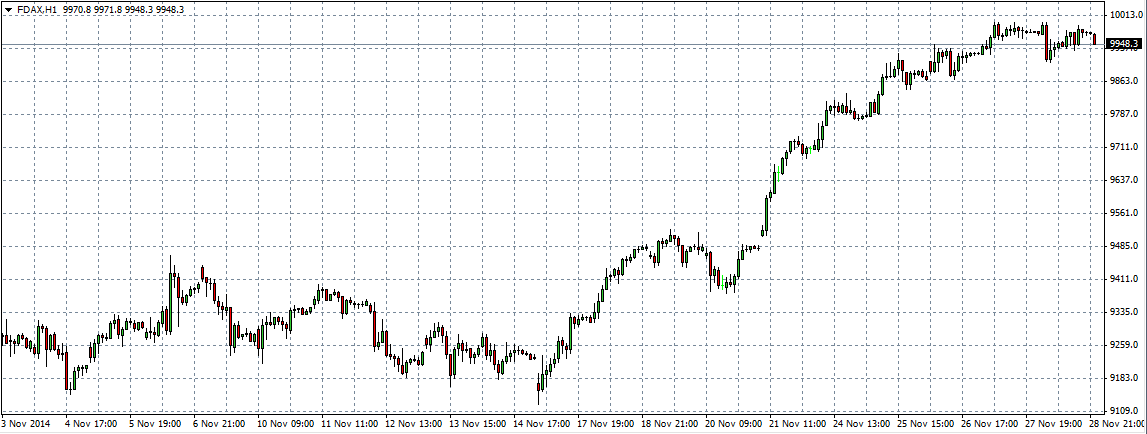
Task: Click the 17 Nov 19:00 time marker
Action: [605, 424]
